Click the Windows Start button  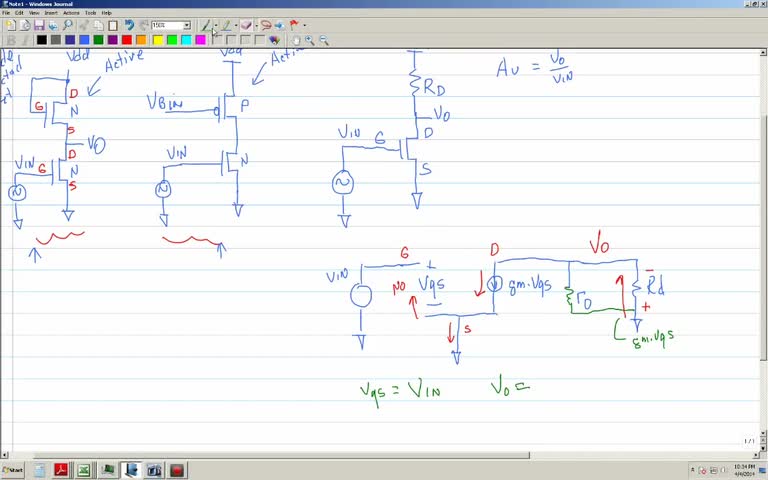[12, 470]
